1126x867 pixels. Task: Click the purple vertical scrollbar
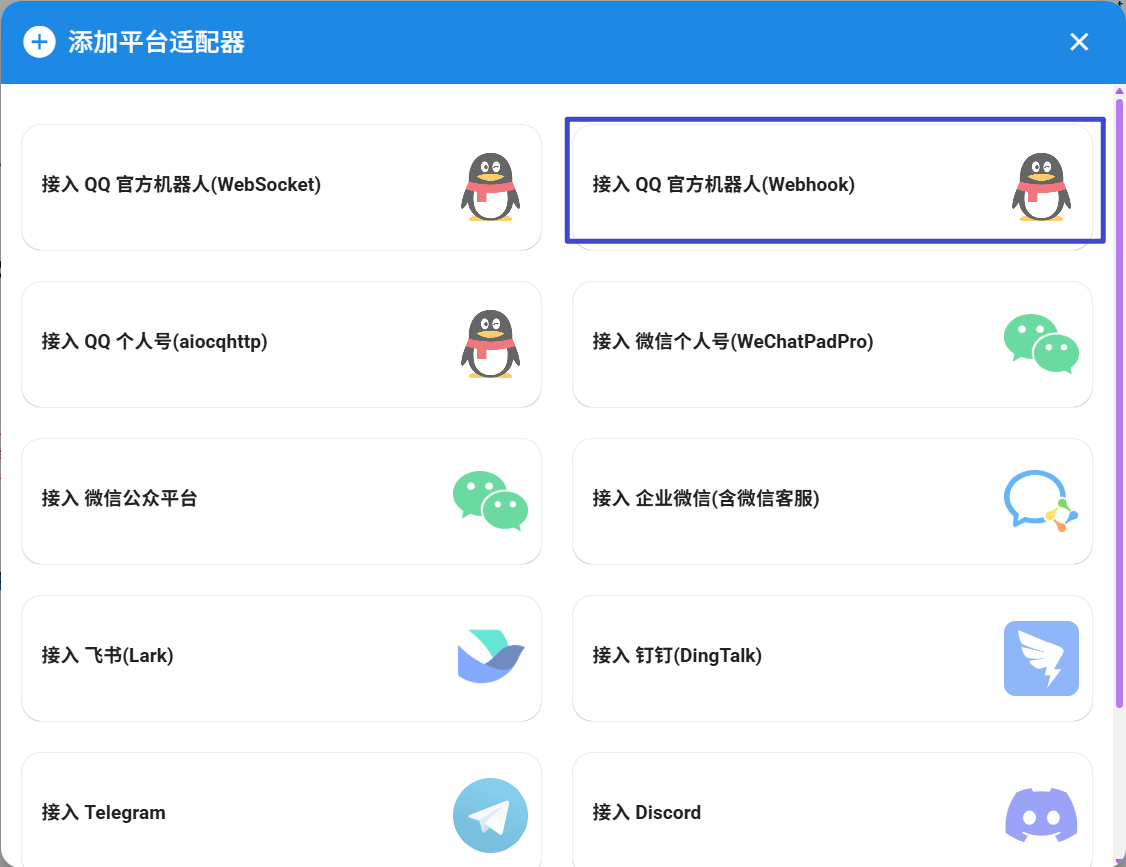point(1119,400)
